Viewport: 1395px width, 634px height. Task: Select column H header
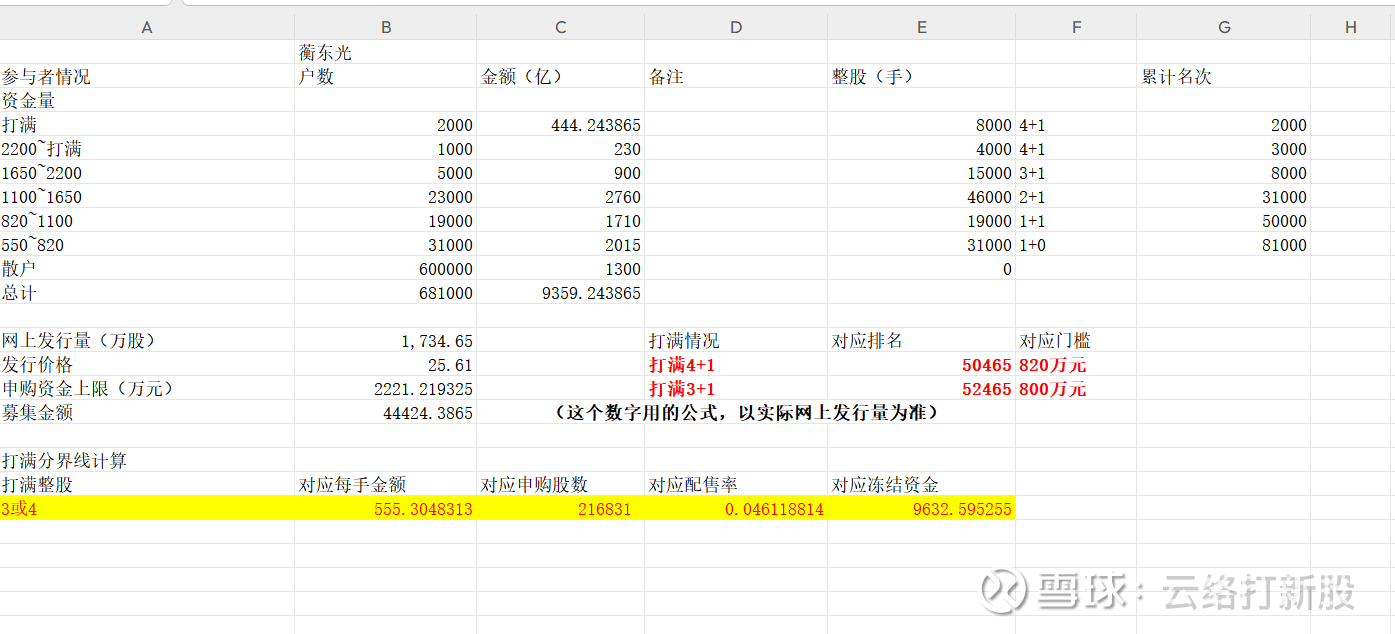tap(1352, 27)
